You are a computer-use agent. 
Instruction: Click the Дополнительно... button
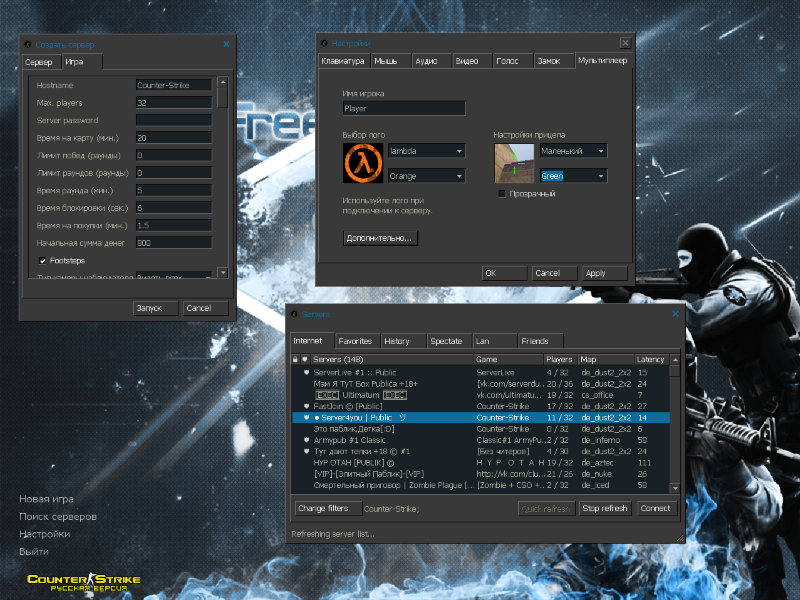click(380, 238)
